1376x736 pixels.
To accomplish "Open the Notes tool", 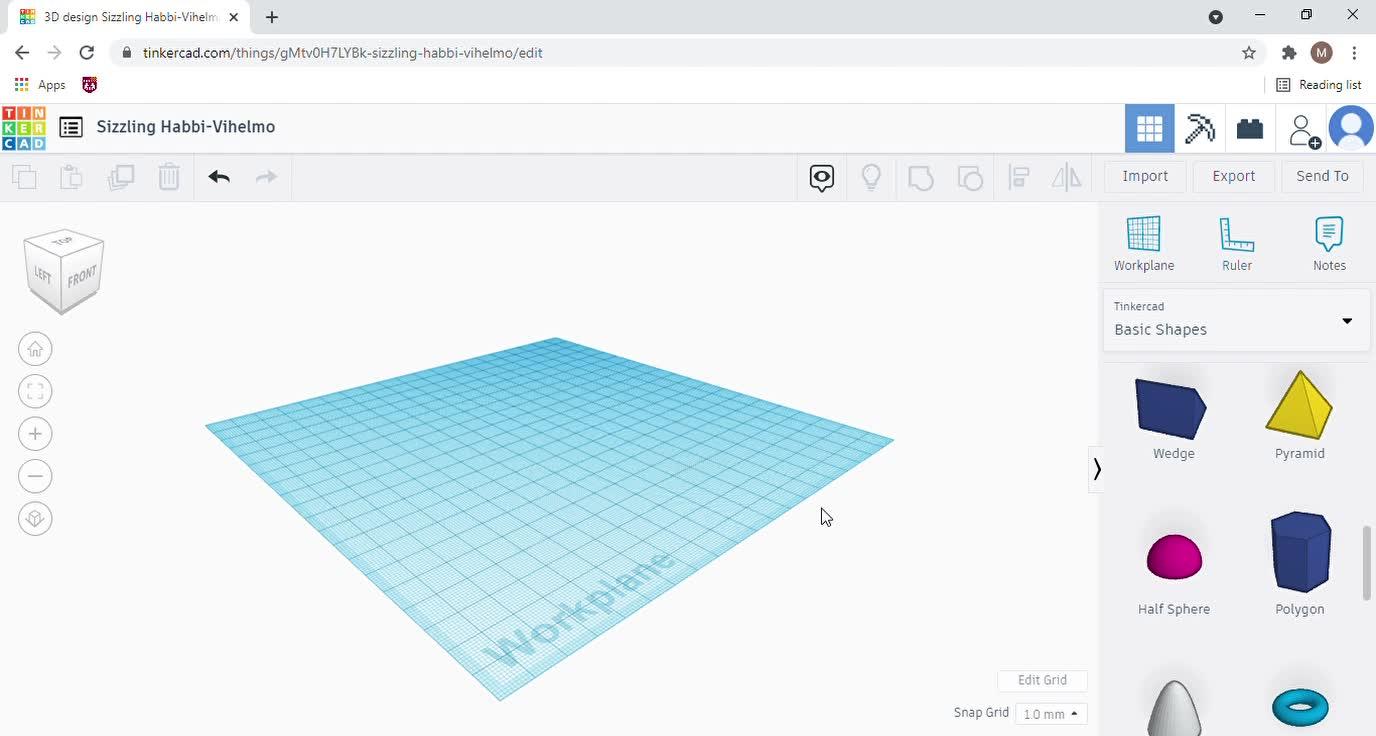I will coord(1329,244).
